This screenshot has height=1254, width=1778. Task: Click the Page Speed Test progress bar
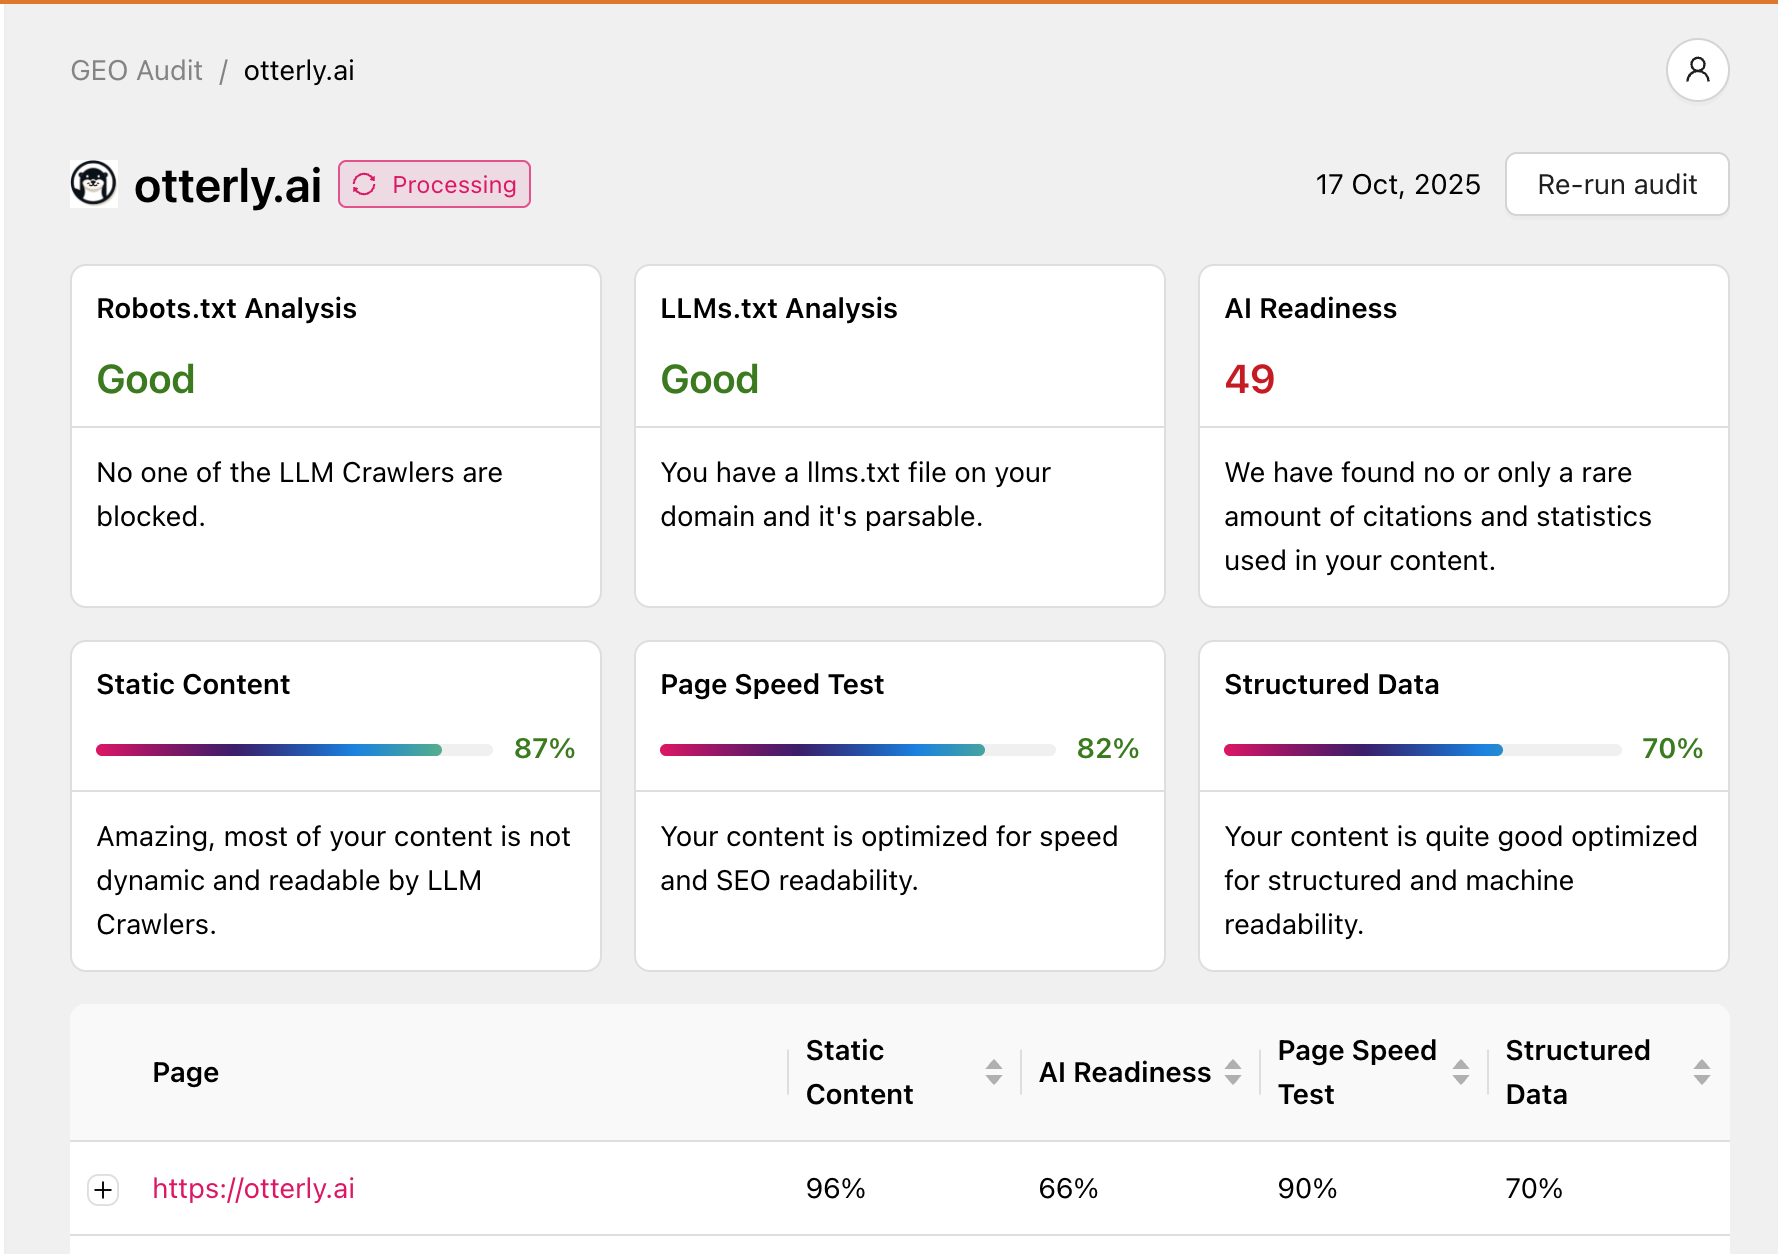coord(857,750)
